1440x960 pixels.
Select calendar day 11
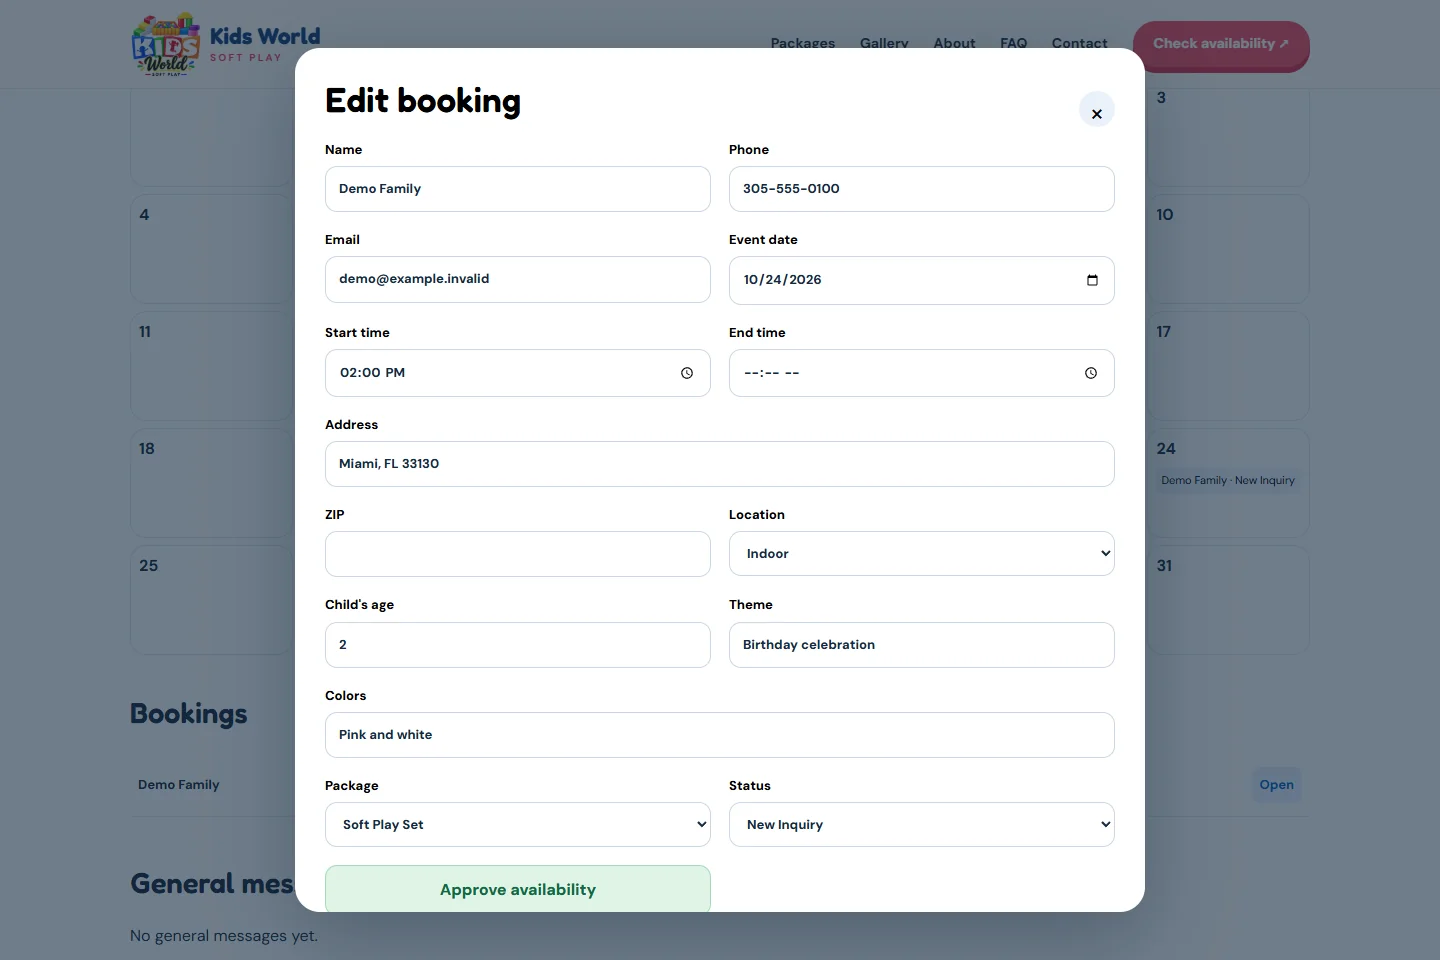(211, 366)
